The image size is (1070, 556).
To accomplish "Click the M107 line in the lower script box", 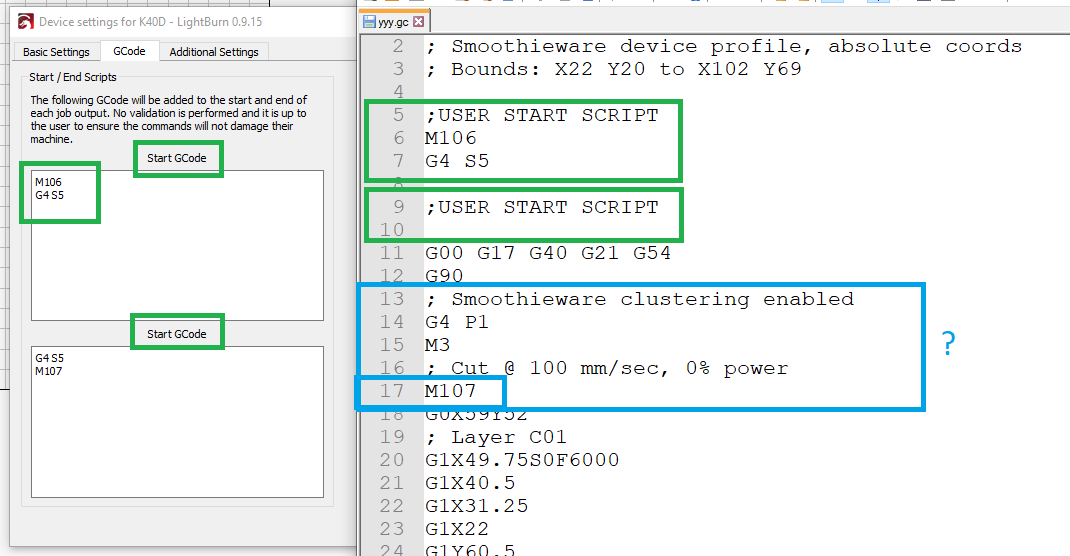I will click(x=48, y=371).
